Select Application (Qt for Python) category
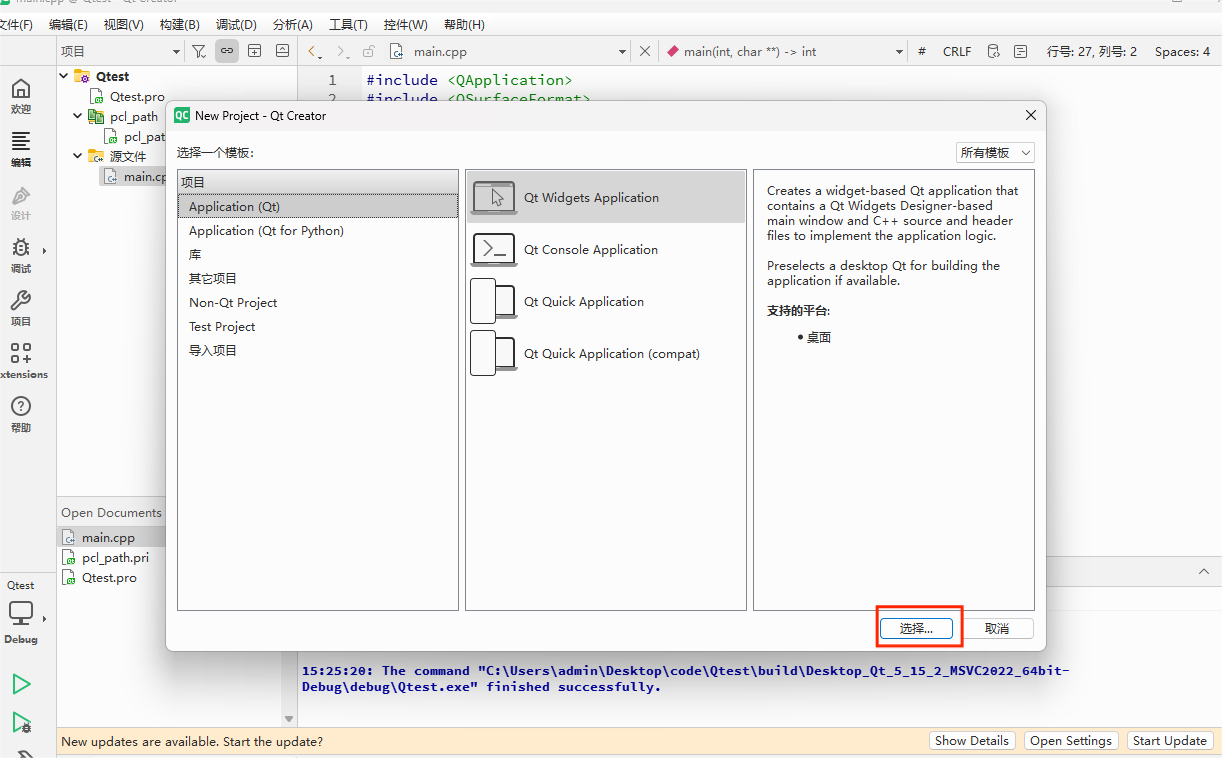This screenshot has width=1222, height=758. 318,231
